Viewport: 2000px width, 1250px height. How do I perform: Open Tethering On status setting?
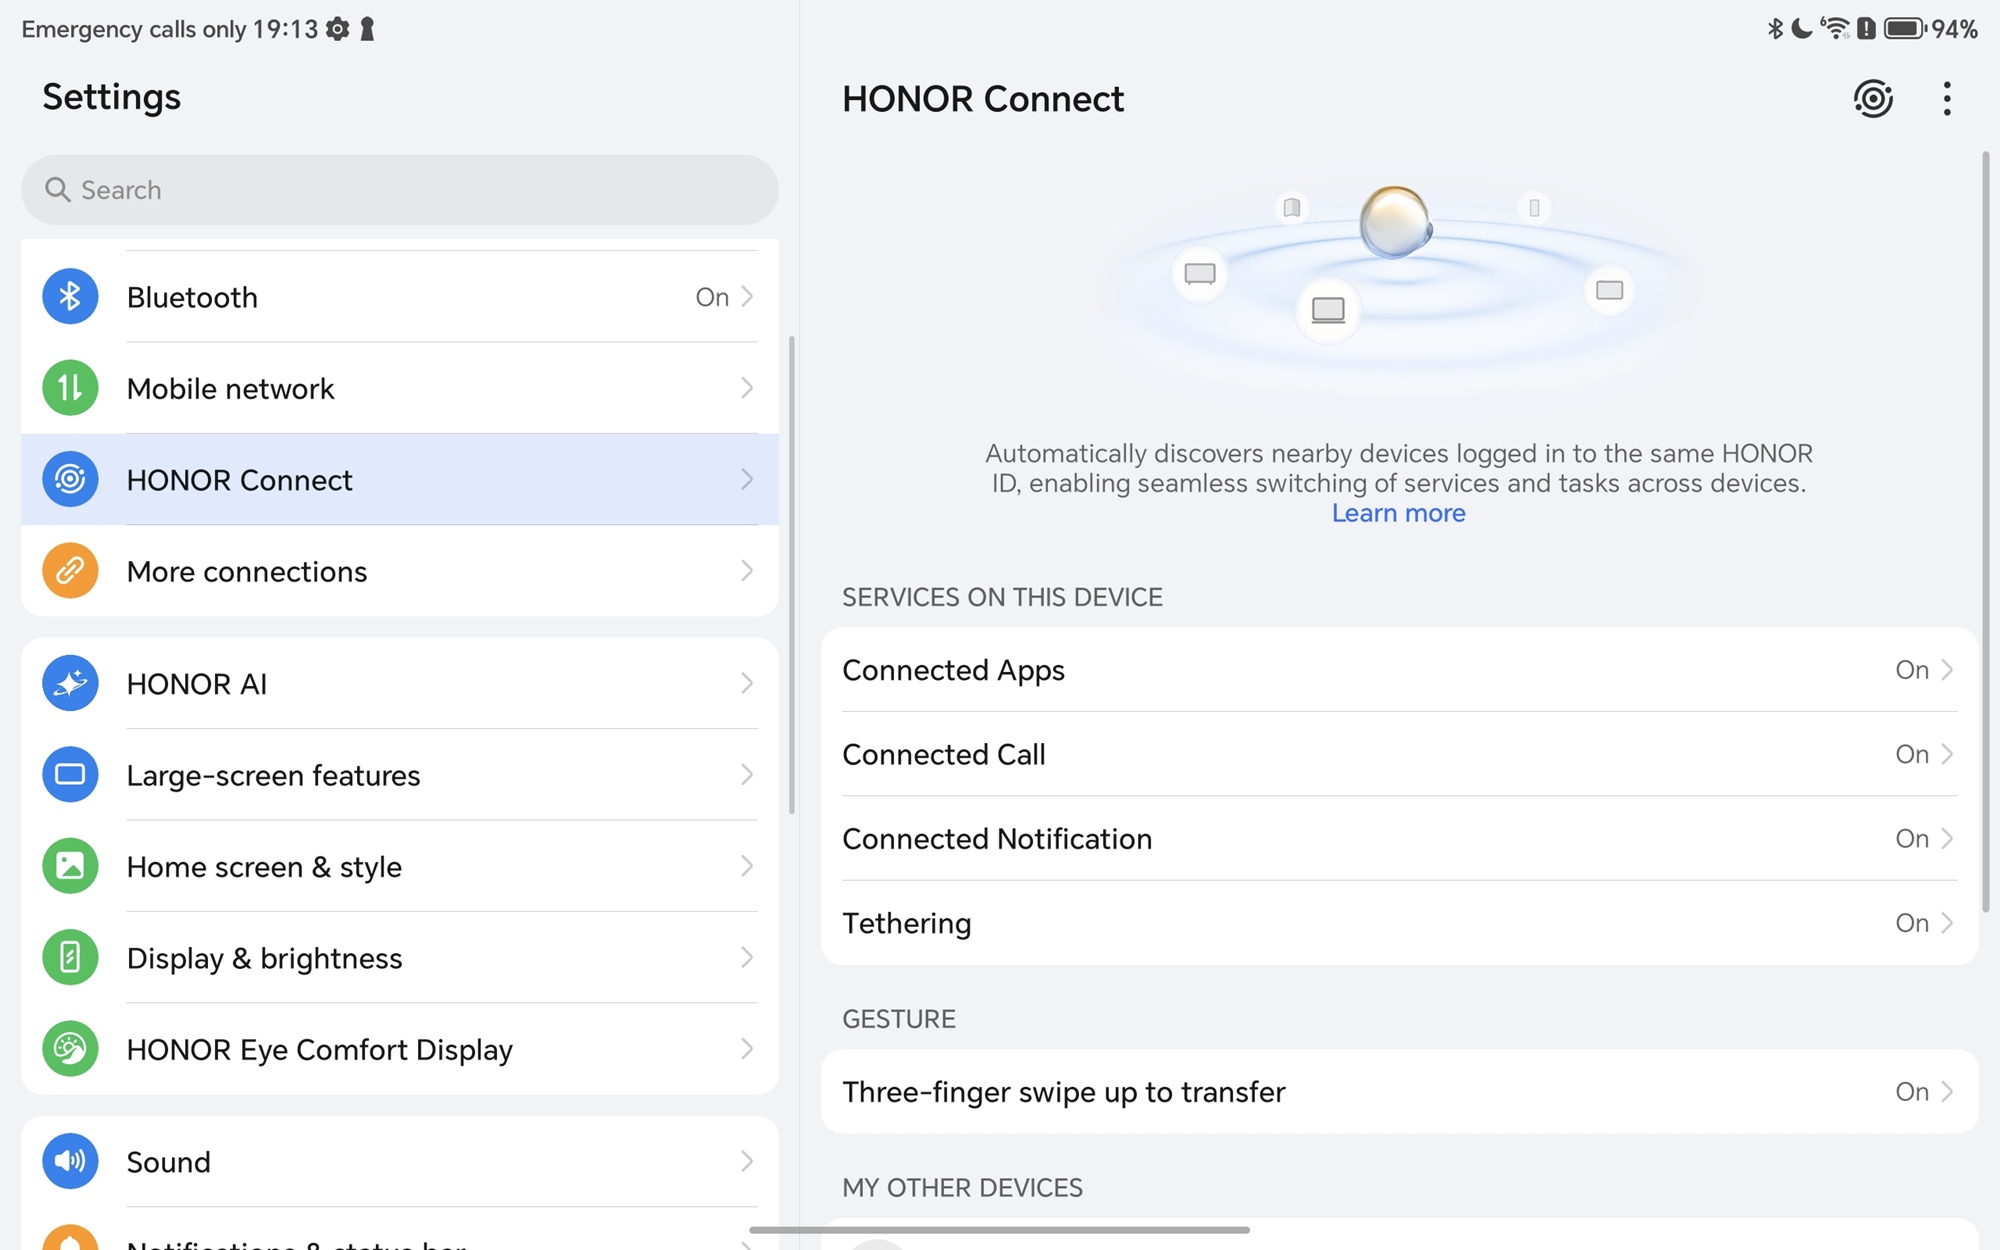[x=1911, y=923]
